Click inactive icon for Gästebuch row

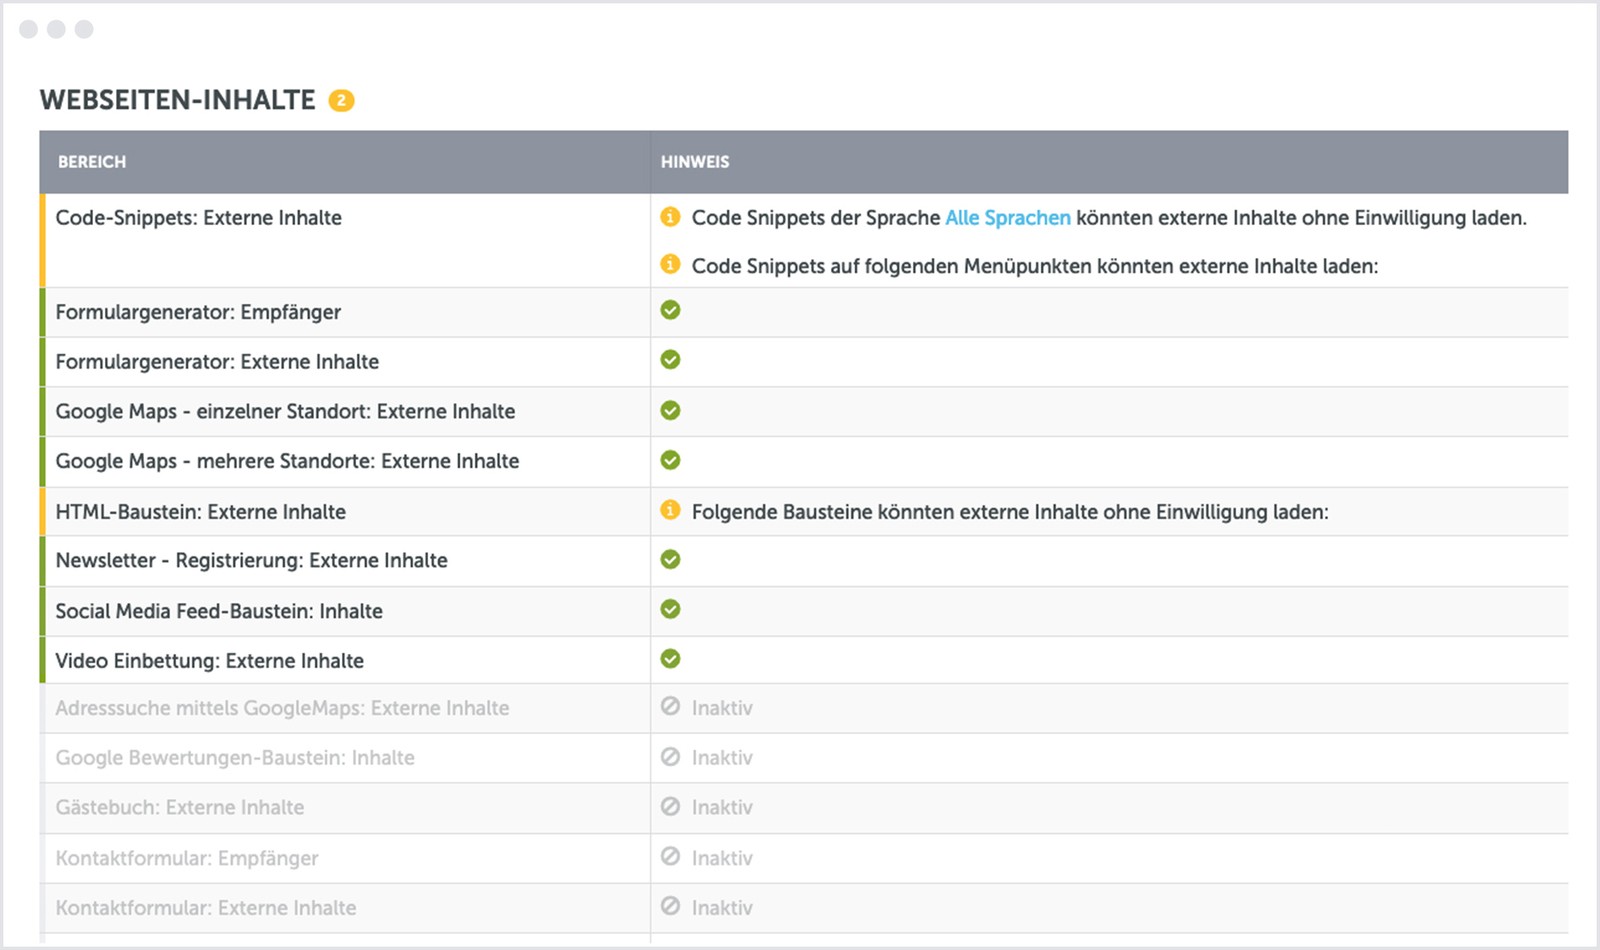tap(670, 806)
